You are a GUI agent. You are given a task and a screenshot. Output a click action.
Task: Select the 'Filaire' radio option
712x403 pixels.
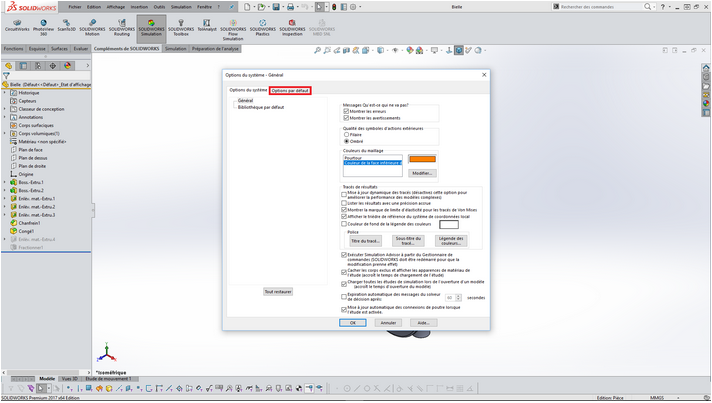tap(346, 135)
